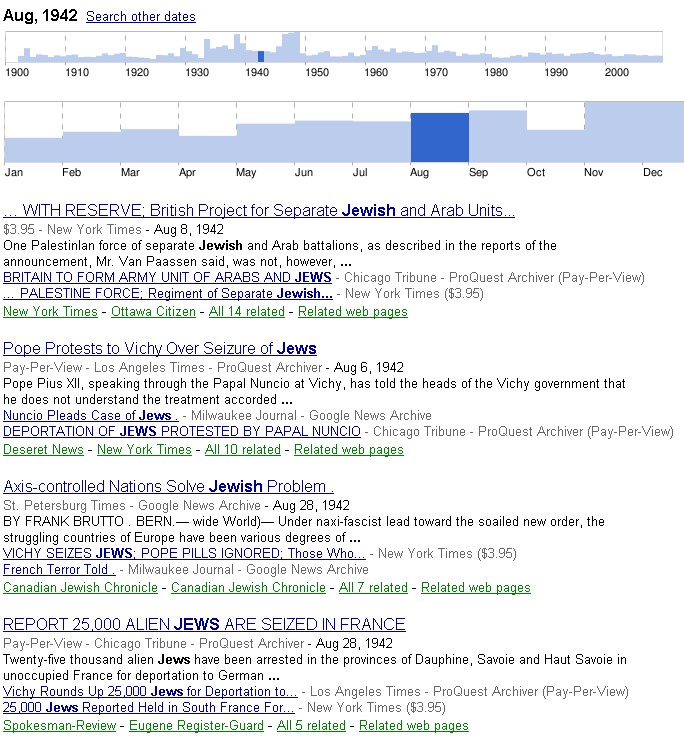
Task: Select the Sep month bar in timeline
Action: coord(498,136)
